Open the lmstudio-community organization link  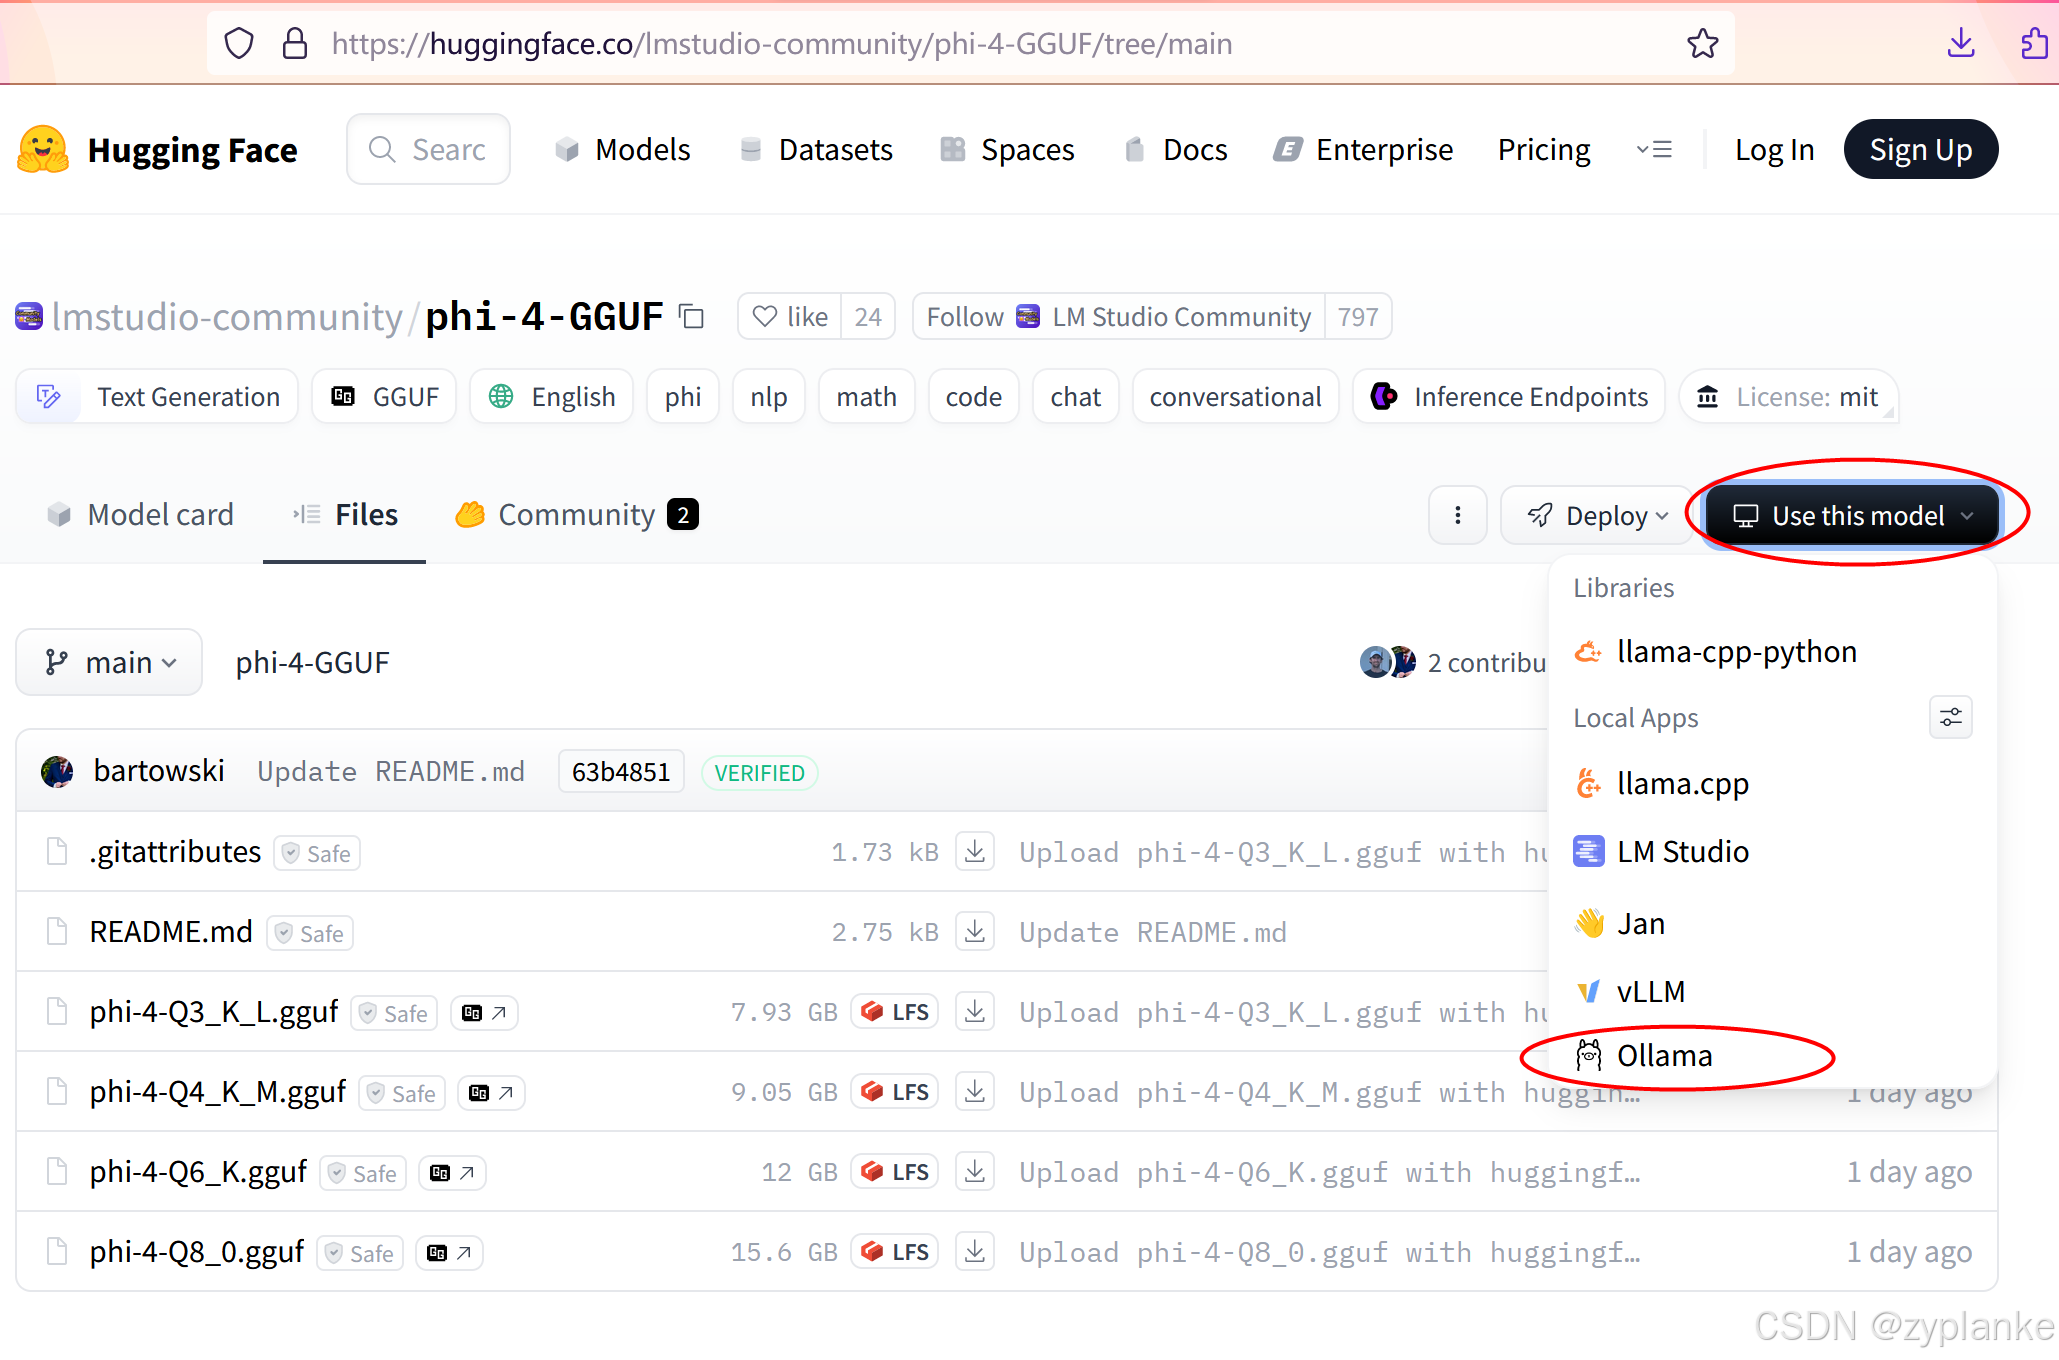227,317
